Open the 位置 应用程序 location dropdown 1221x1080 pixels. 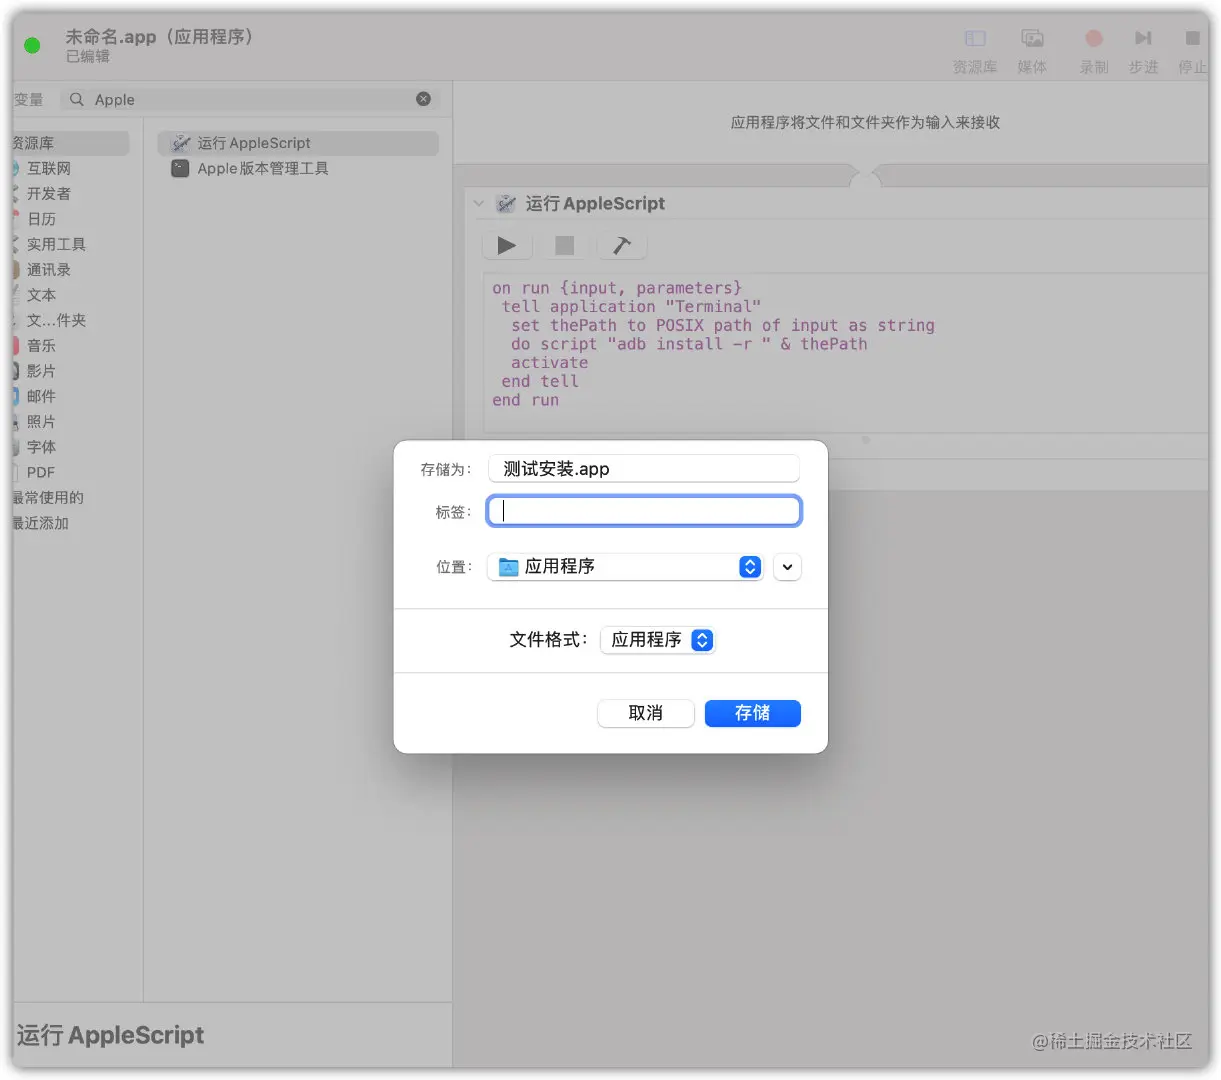click(x=626, y=567)
